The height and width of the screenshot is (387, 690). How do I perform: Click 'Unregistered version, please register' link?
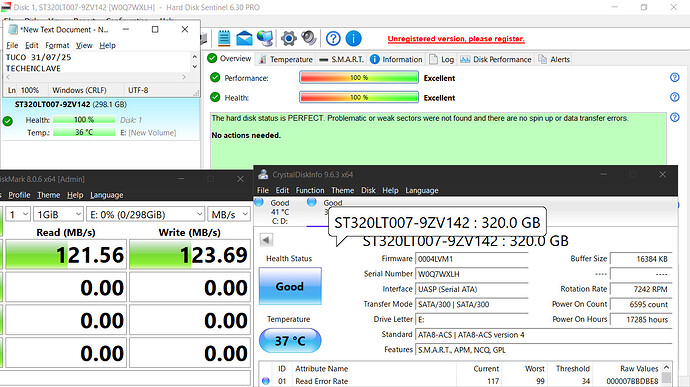tap(456, 39)
